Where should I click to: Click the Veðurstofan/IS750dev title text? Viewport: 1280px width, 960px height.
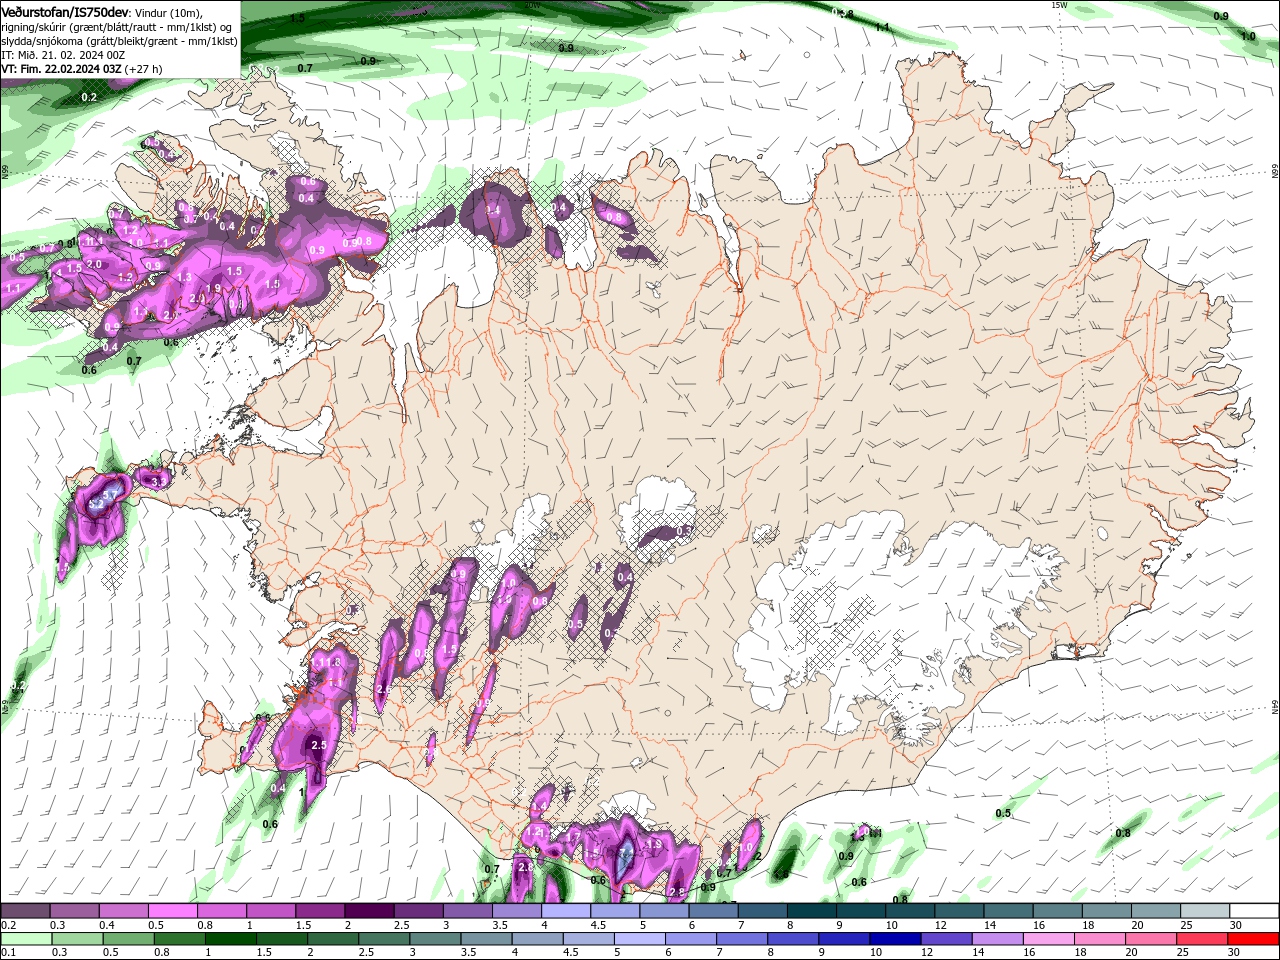click(x=64, y=12)
